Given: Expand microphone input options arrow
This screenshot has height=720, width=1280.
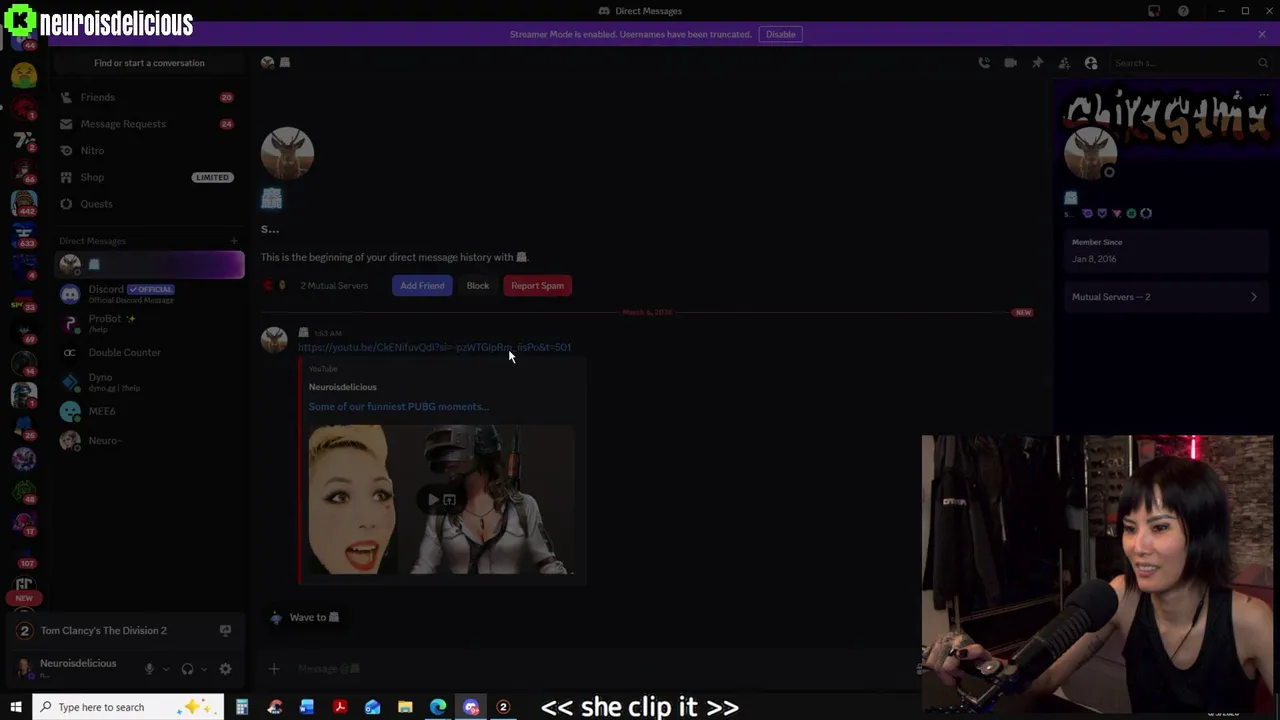Looking at the screenshot, I should click(x=165, y=669).
